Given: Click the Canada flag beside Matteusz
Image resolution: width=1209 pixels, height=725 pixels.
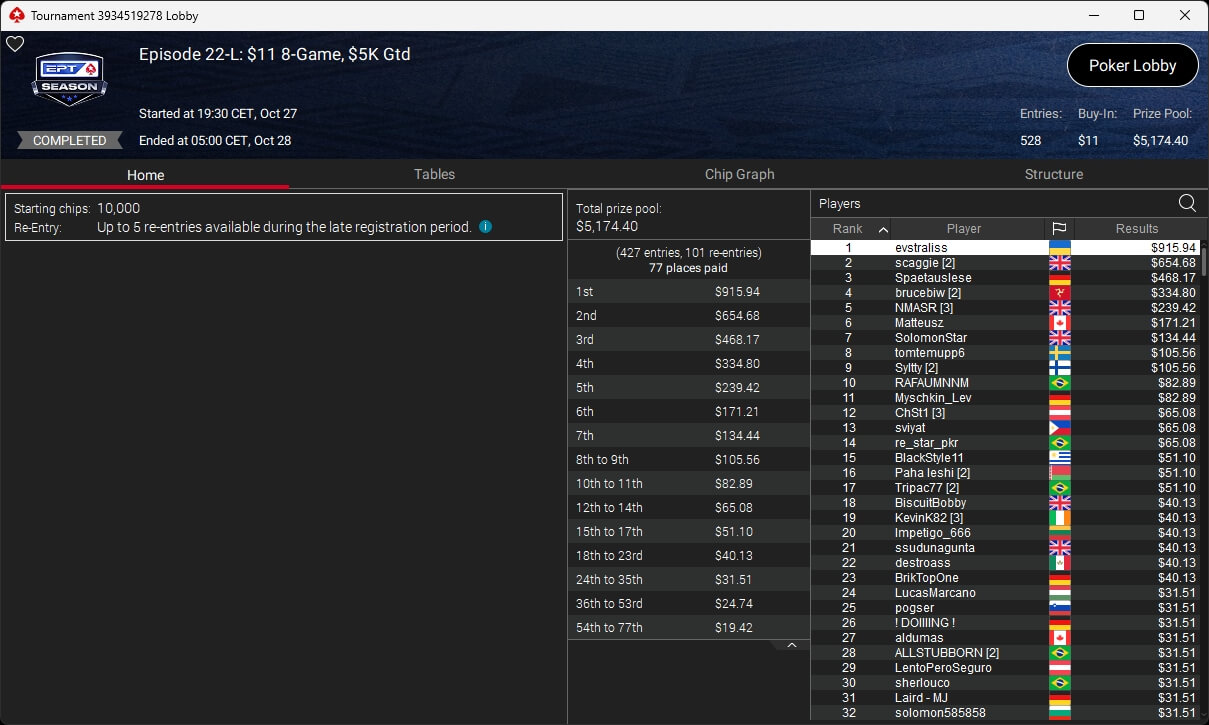Looking at the screenshot, I should pos(1059,323).
